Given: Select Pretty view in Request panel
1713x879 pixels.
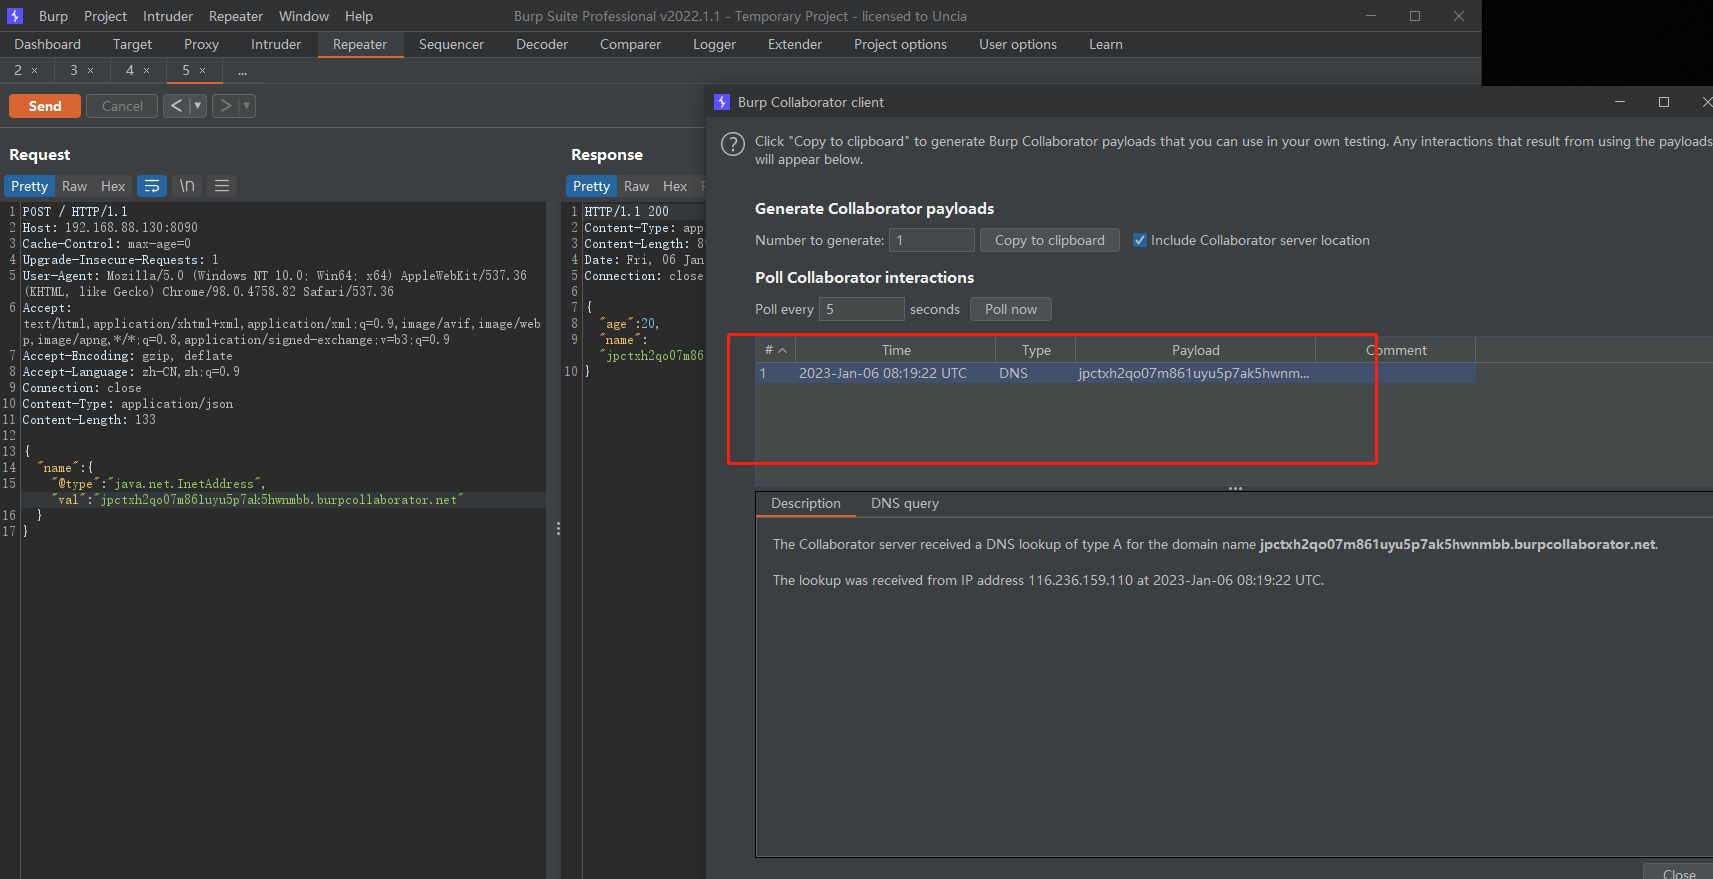Looking at the screenshot, I should [x=29, y=186].
